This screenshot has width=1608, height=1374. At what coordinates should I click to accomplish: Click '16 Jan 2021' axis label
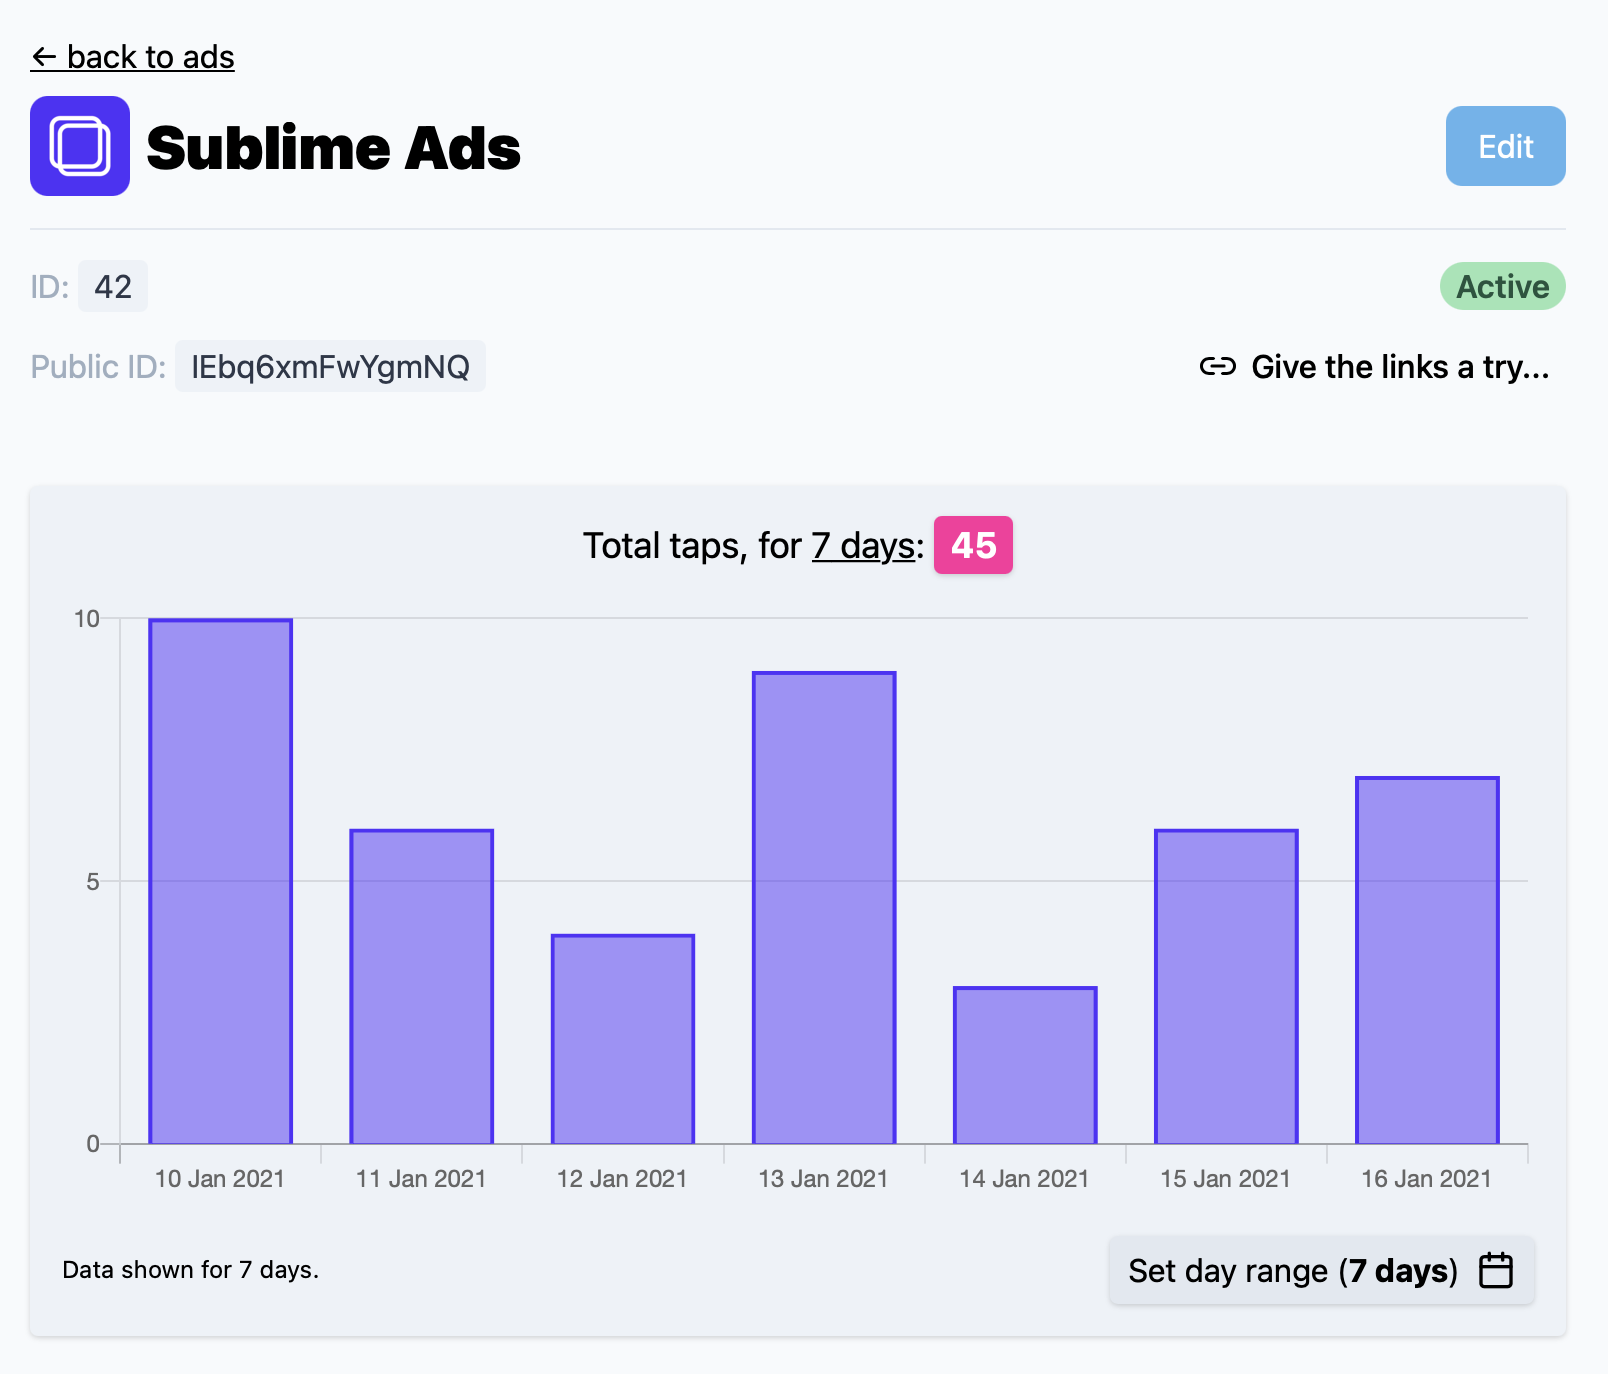click(x=1426, y=1179)
